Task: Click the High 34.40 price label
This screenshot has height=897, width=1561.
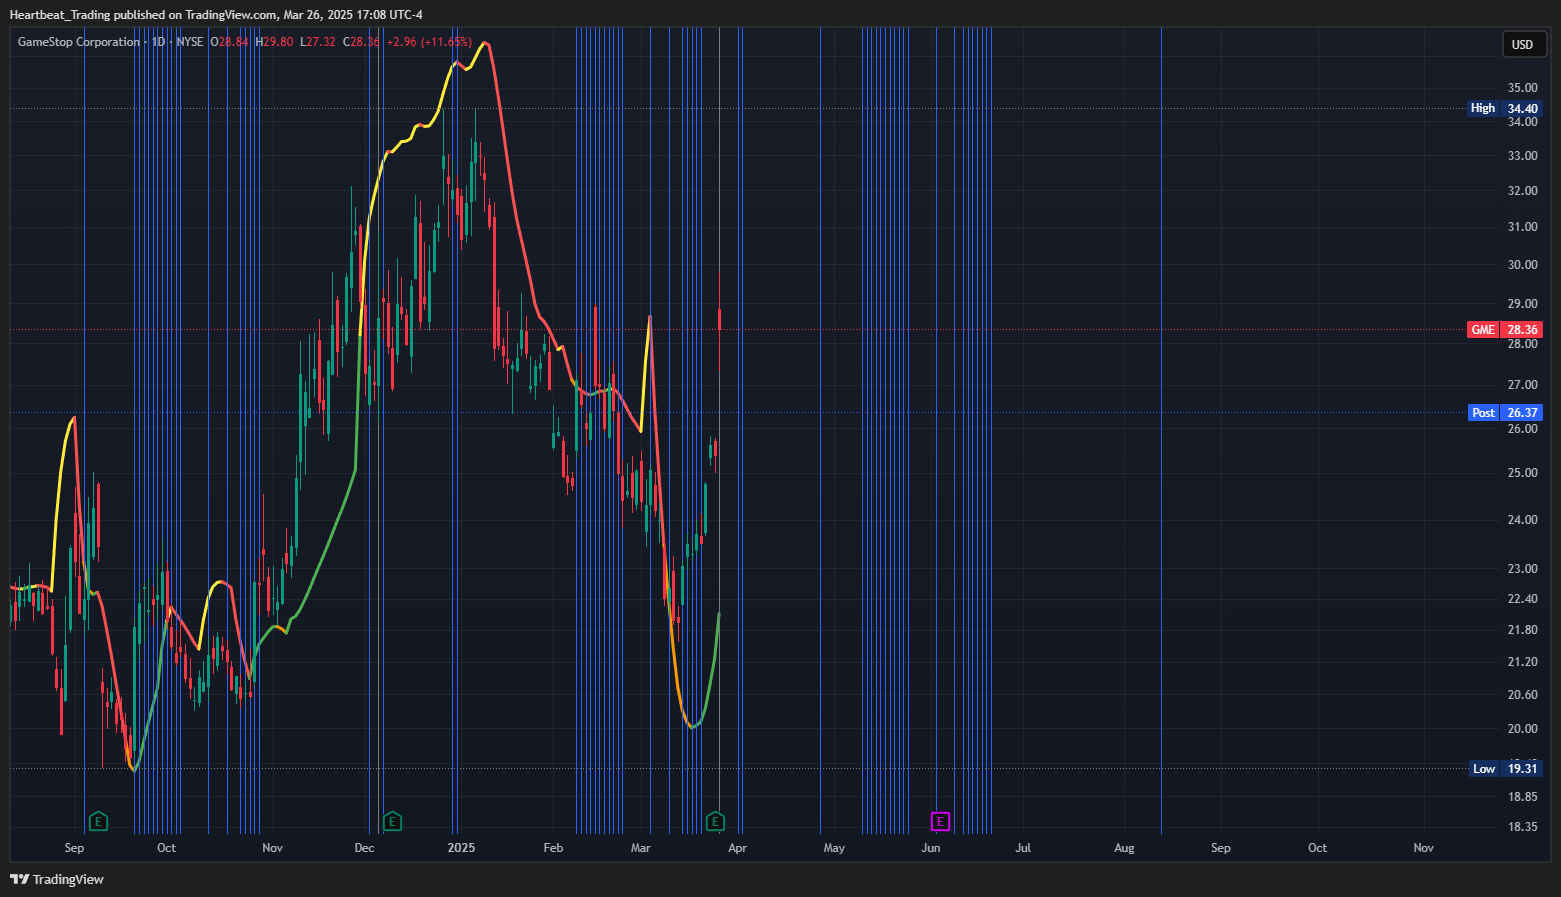Action: (1505, 108)
